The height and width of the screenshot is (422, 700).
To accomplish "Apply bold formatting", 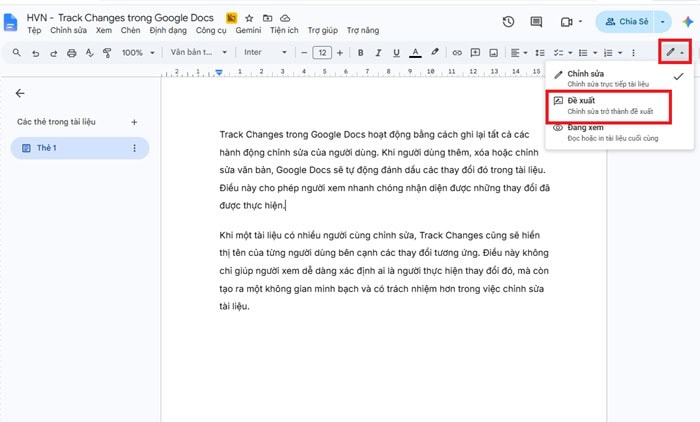I will coord(360,53).
